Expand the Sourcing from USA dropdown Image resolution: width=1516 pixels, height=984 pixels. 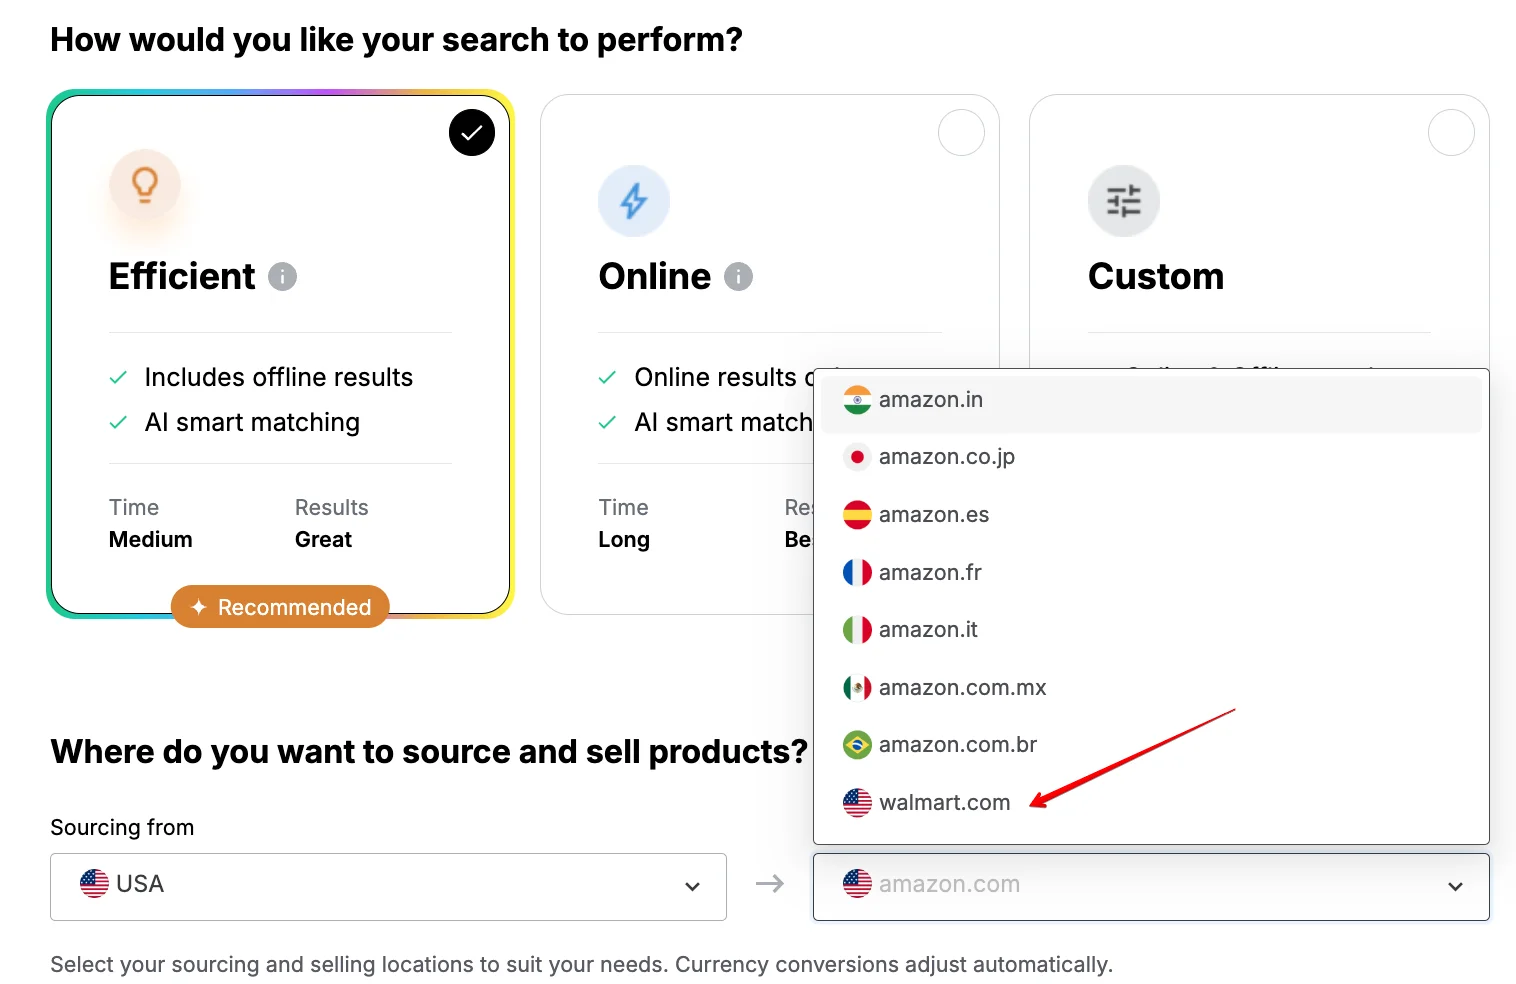(388, 887)
